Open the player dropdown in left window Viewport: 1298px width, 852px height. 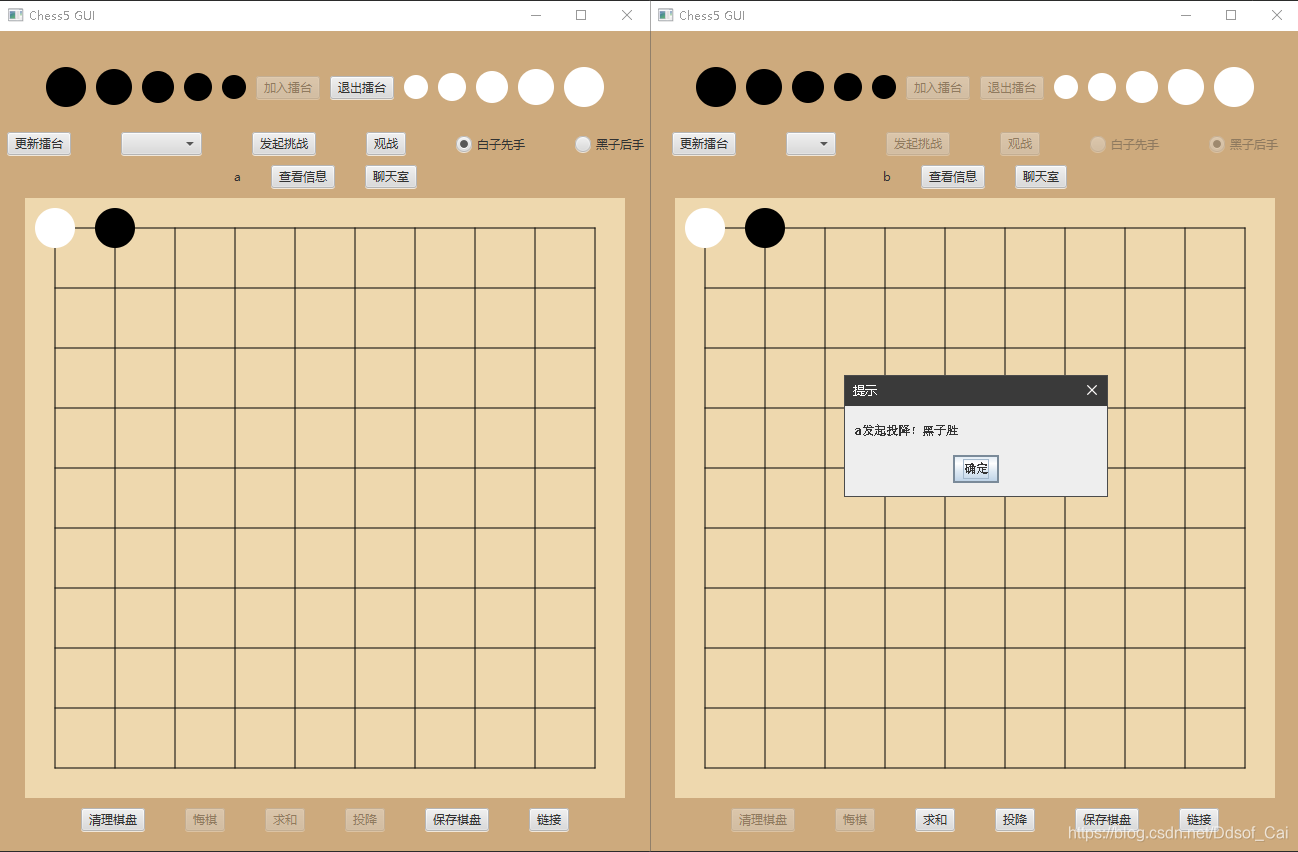point(161,144)
